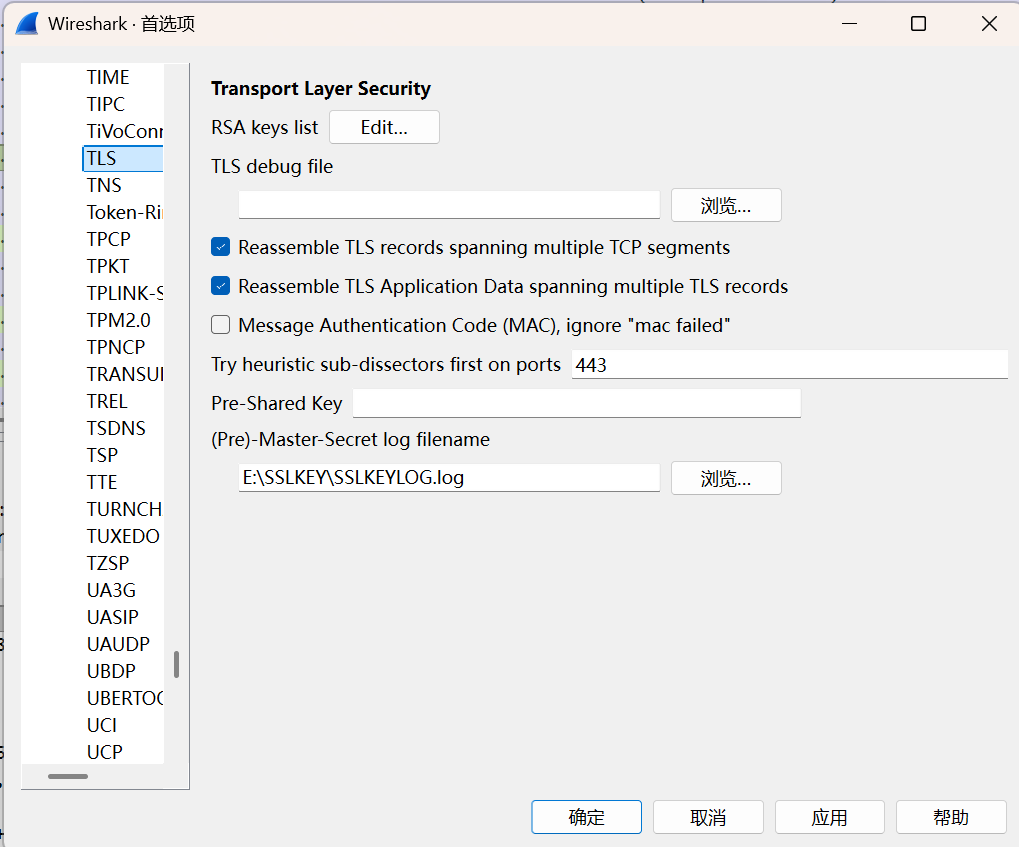Enable reassembling TLS records over TCP segments
1019x847 pixels.
pos(220,247)
